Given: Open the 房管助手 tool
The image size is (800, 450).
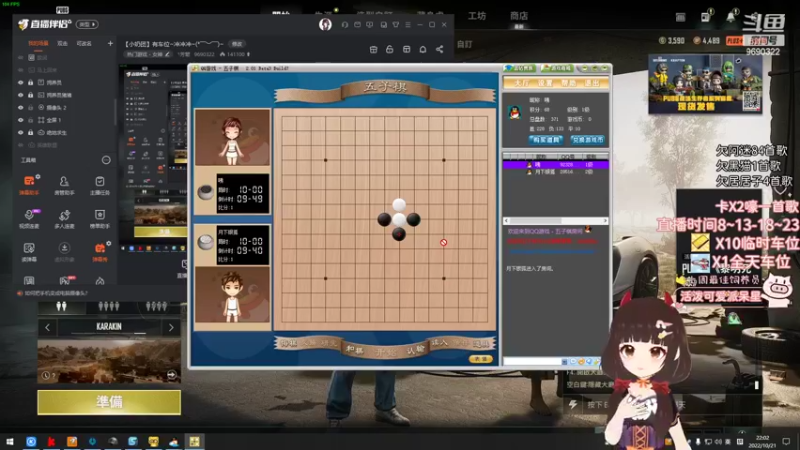Looking at the screenshot, I should tap(64, 185).
